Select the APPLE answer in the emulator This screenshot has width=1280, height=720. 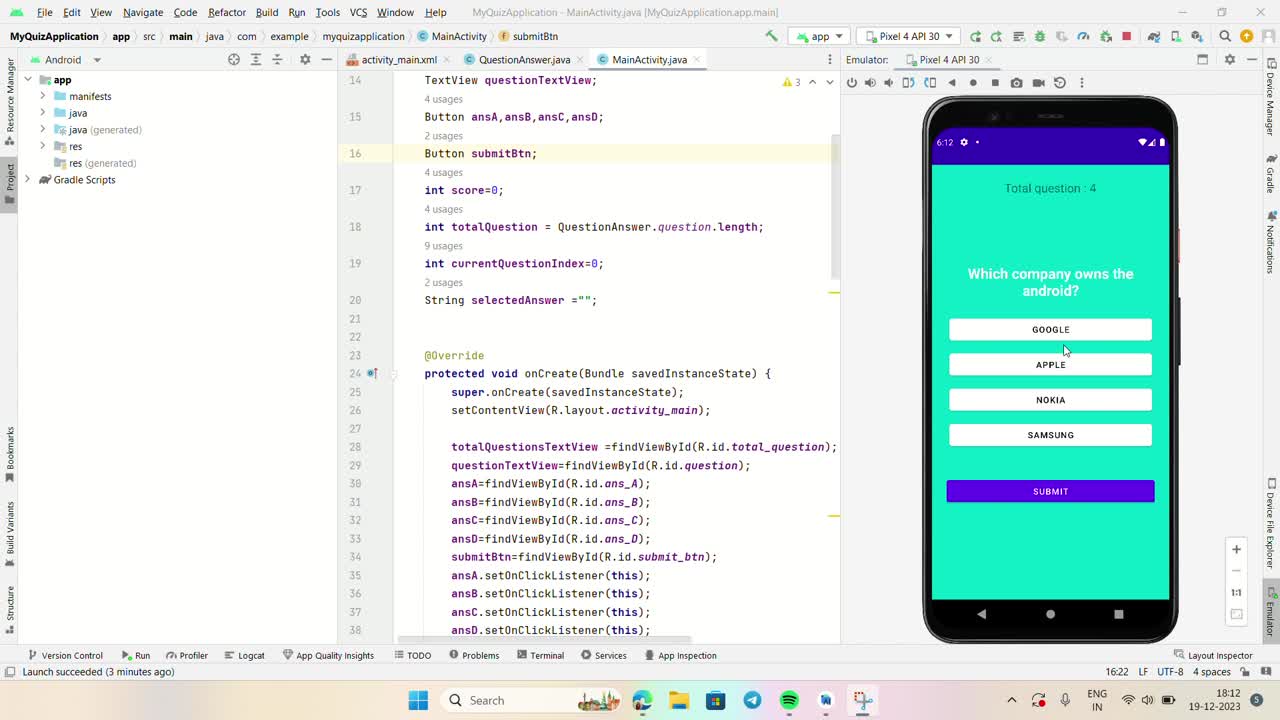click(x=1050, y=365)
